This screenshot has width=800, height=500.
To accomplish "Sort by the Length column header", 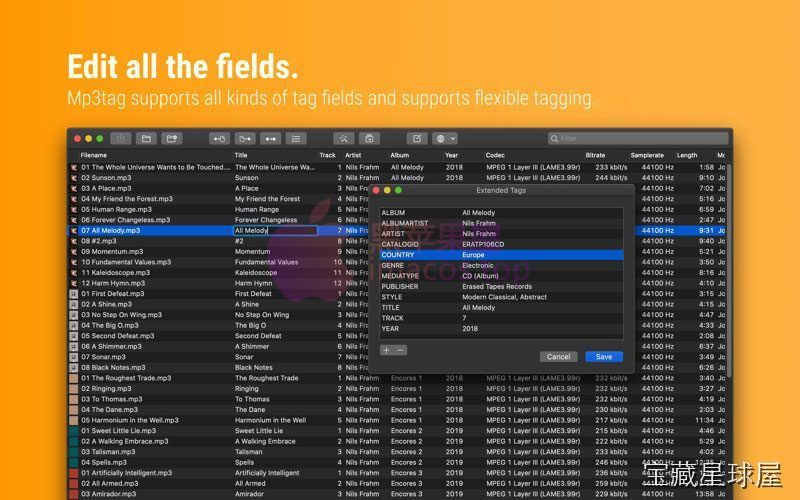I will point(687,155).
